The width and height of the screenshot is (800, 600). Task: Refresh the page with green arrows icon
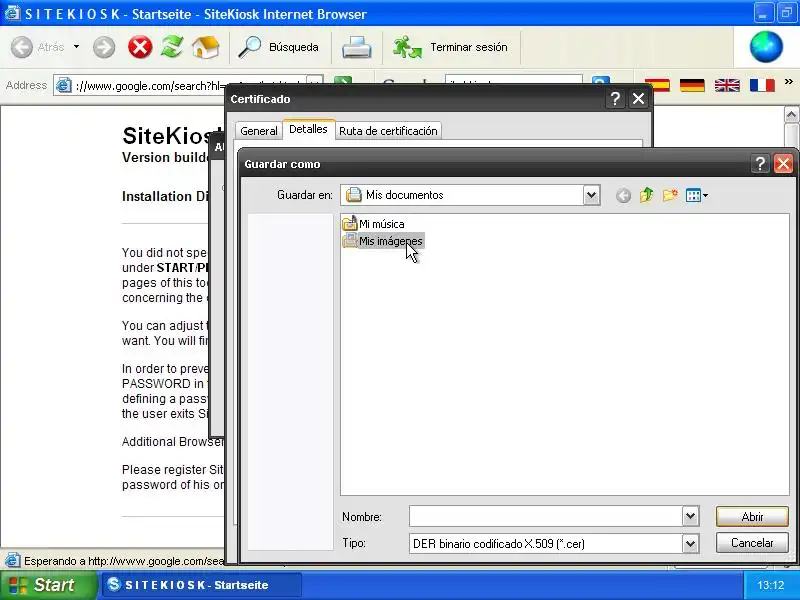[x=172, y=47]
